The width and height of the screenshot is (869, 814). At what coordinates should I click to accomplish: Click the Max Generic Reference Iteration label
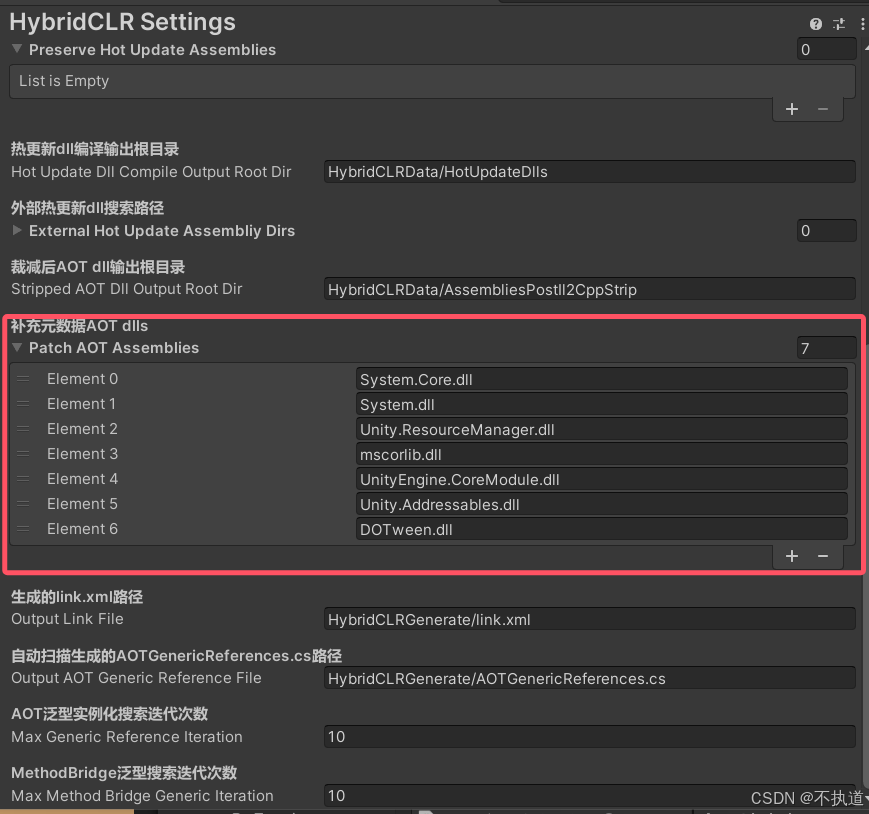(127, 736)
